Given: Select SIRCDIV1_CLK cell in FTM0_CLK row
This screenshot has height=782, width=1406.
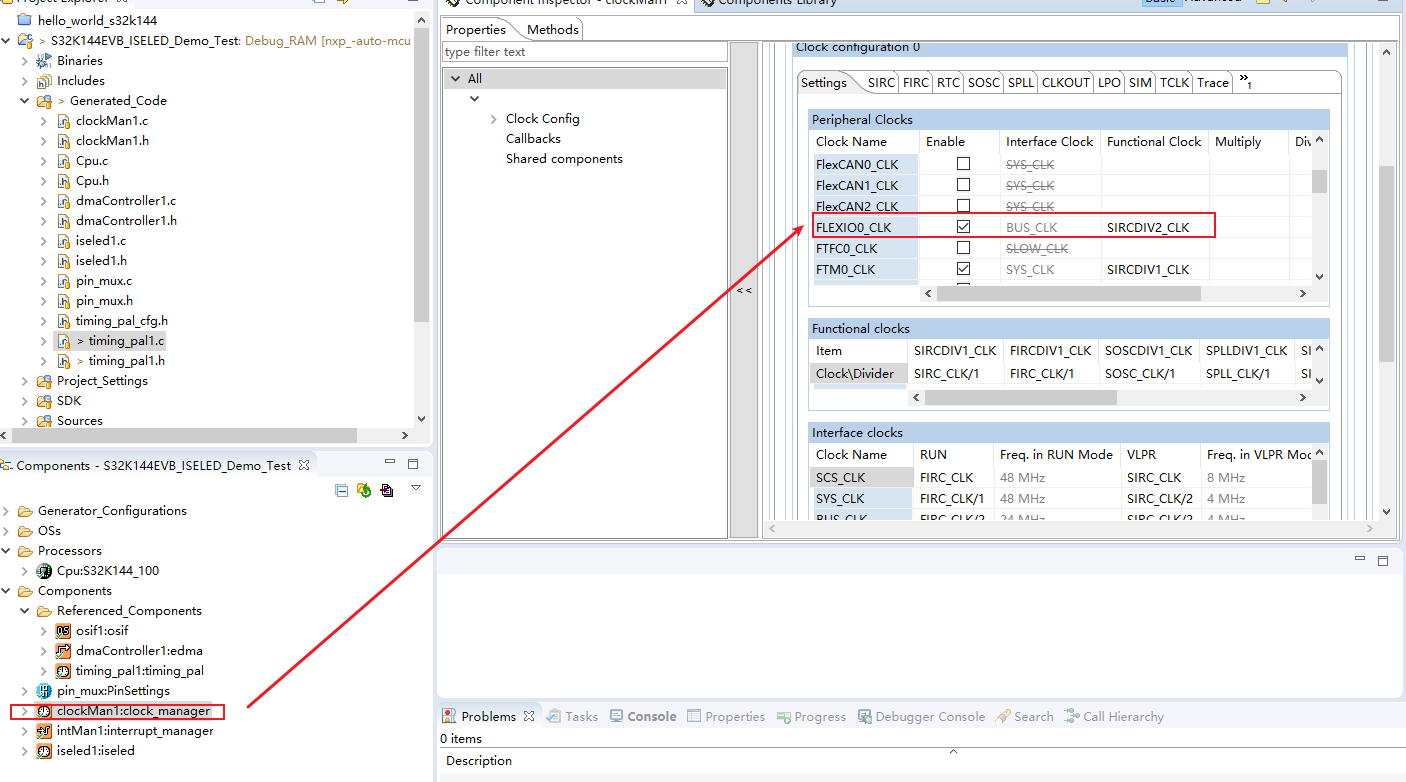Looking at the screenshot, I should pos(1154,269).
